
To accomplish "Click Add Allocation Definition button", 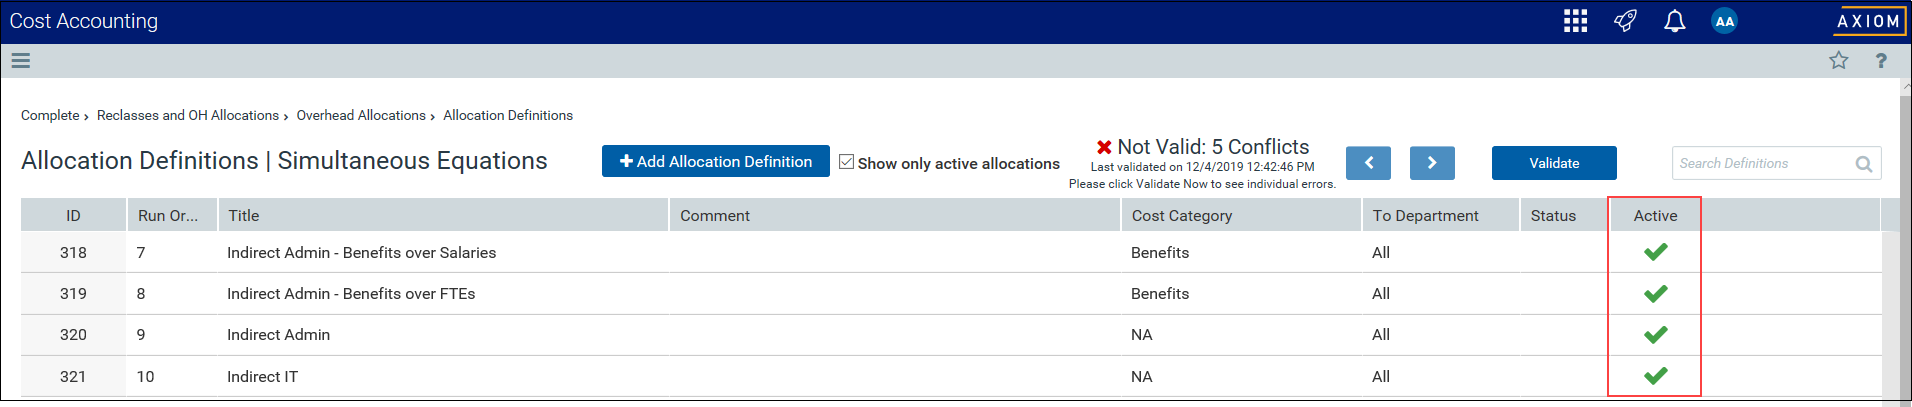I will click(716, 161).
